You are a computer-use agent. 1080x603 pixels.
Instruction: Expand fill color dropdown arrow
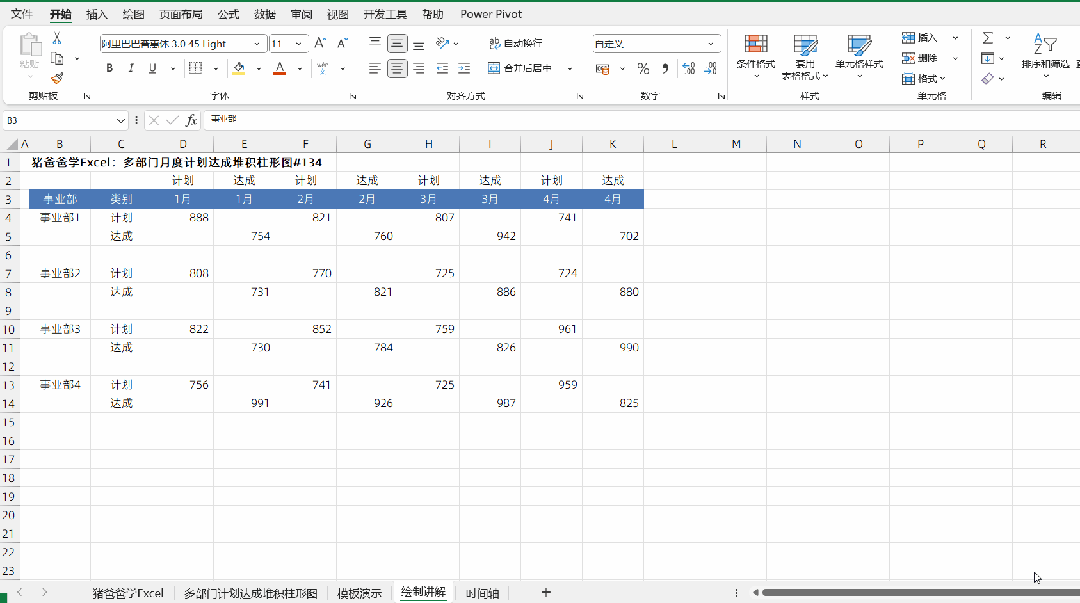pos(258,68)
